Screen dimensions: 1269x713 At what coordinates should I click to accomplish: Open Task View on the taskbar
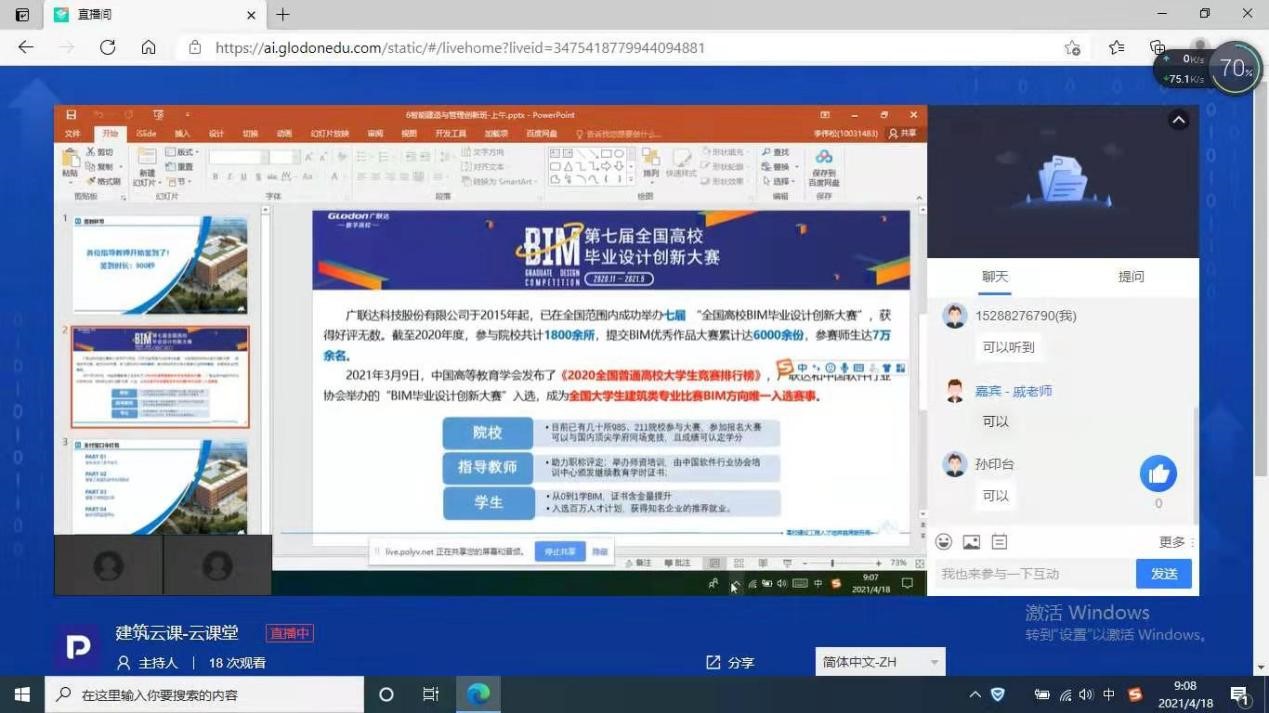click(x=431, y=694)
